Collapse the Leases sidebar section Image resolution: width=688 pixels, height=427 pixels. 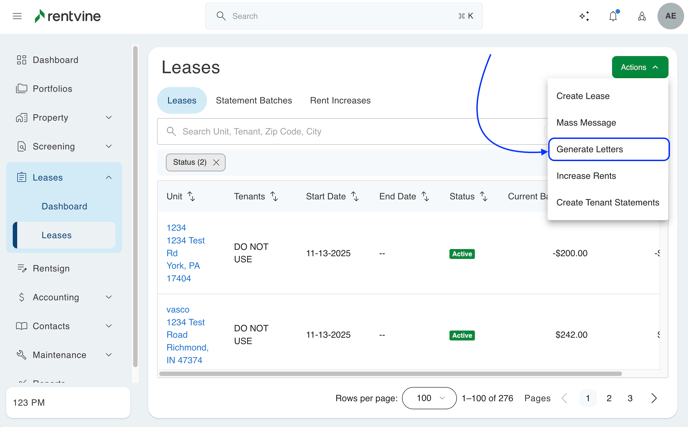pyautogui.click(x=109, y=177)
